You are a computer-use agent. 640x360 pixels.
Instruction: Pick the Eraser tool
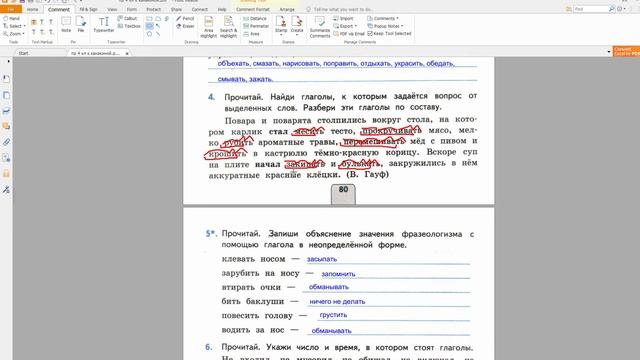pyautogui.click(x=185, y=26)
